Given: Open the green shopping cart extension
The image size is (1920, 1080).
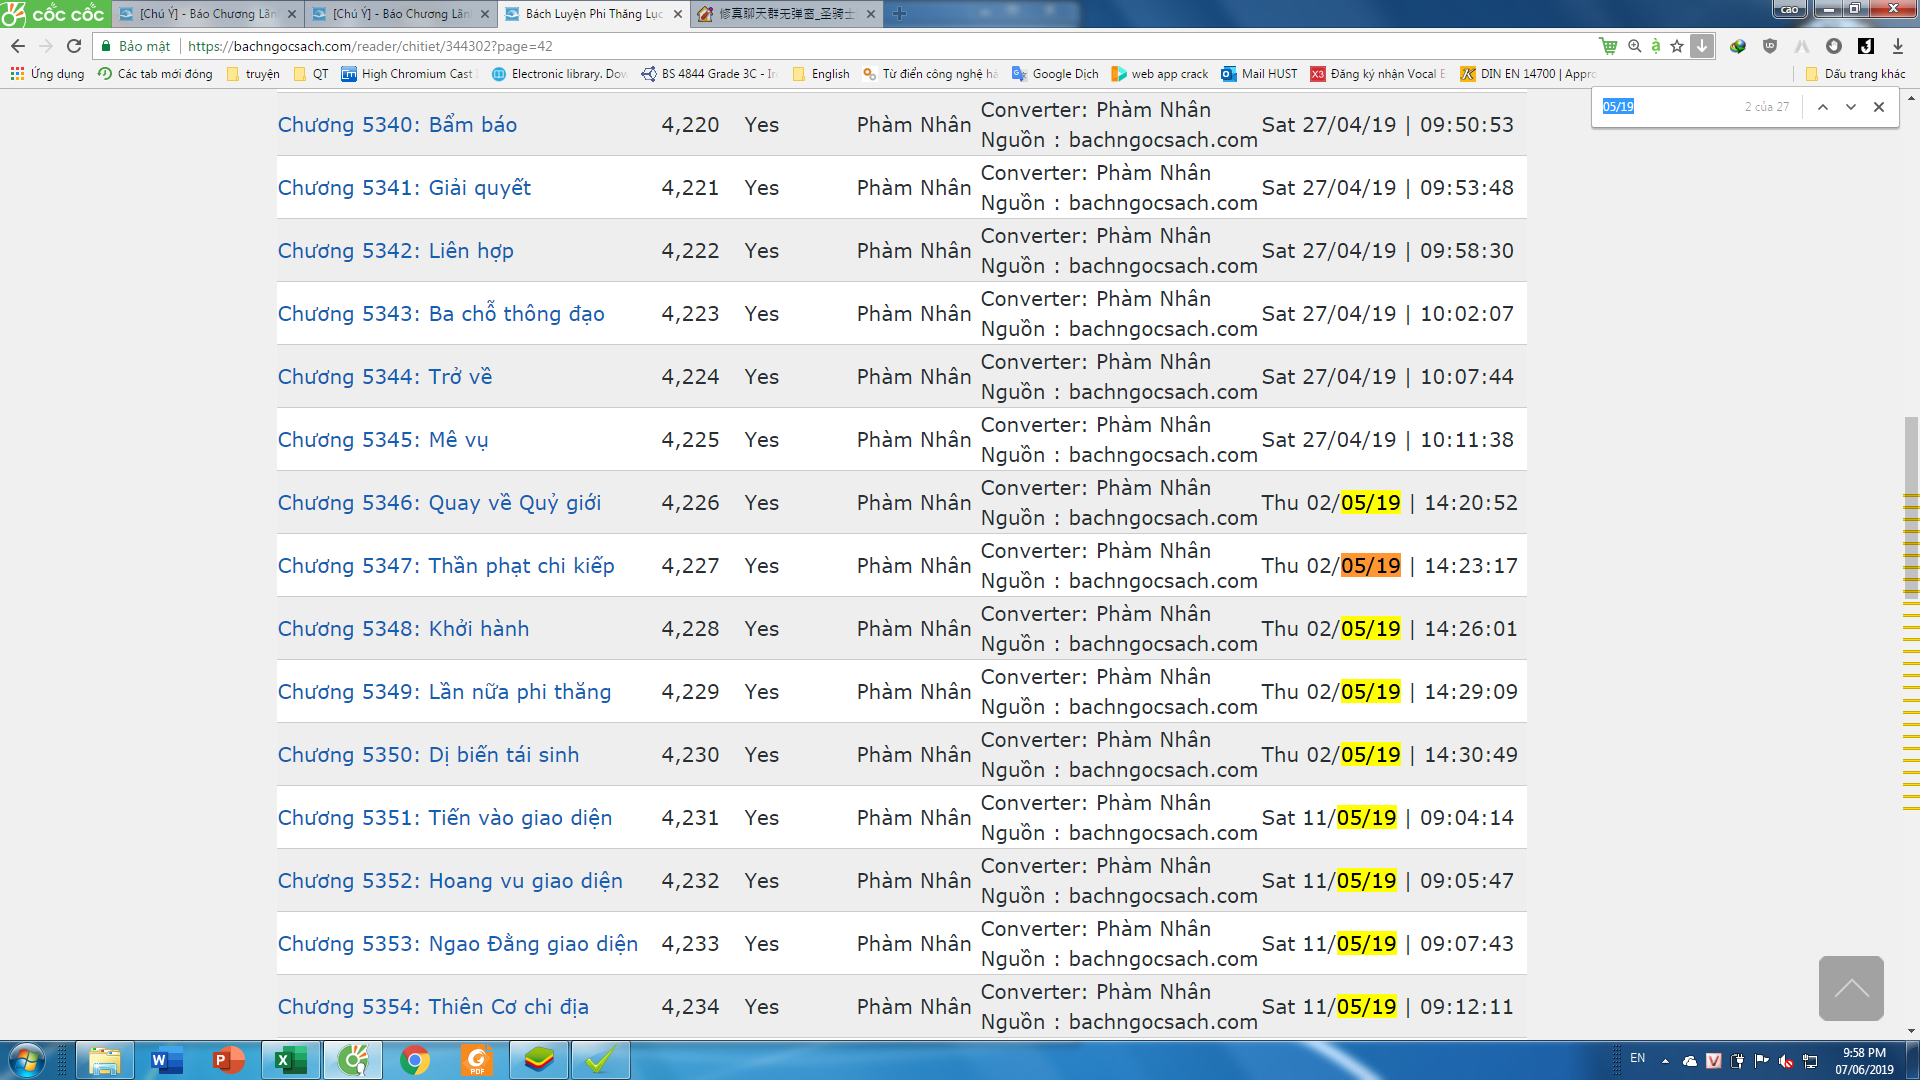Looking at the screenshot, I should (1608, 46).
